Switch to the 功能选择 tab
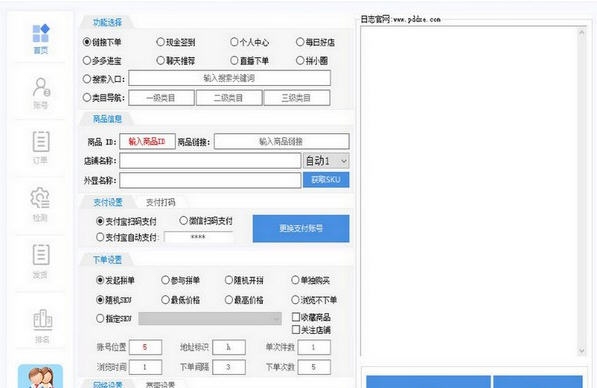The height and width of the screenshot is (388, 597). coord(107,22)
